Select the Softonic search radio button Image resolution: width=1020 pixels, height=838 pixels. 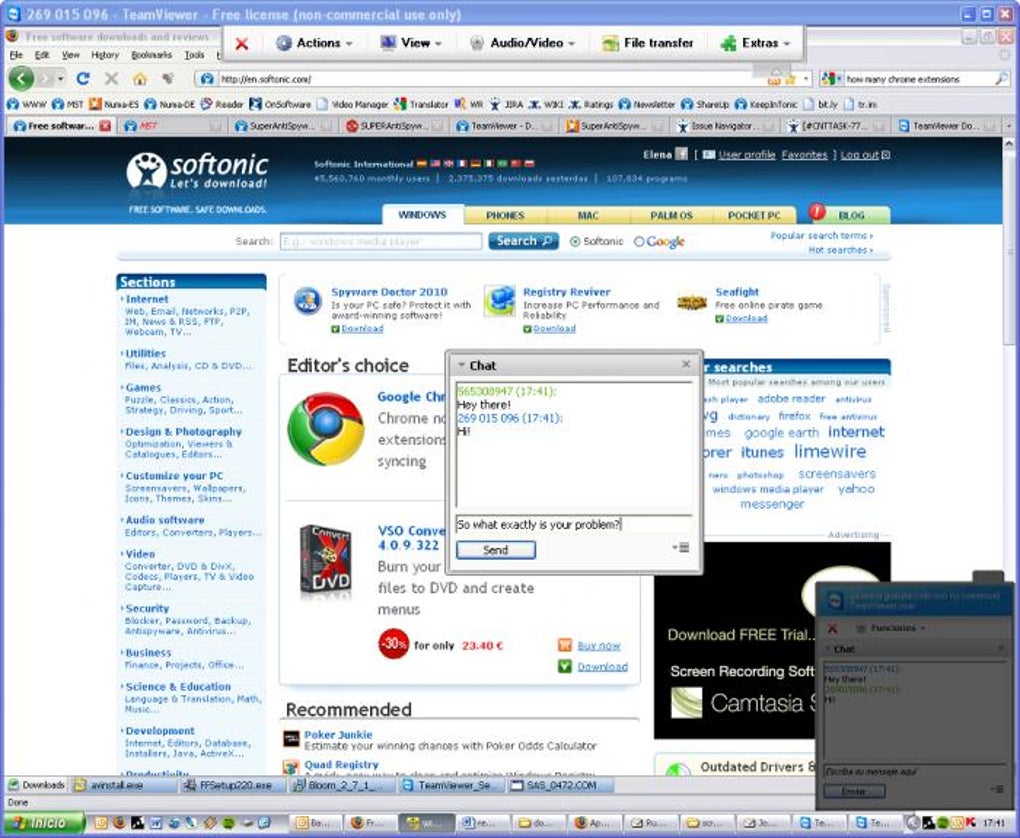(574, 241)
